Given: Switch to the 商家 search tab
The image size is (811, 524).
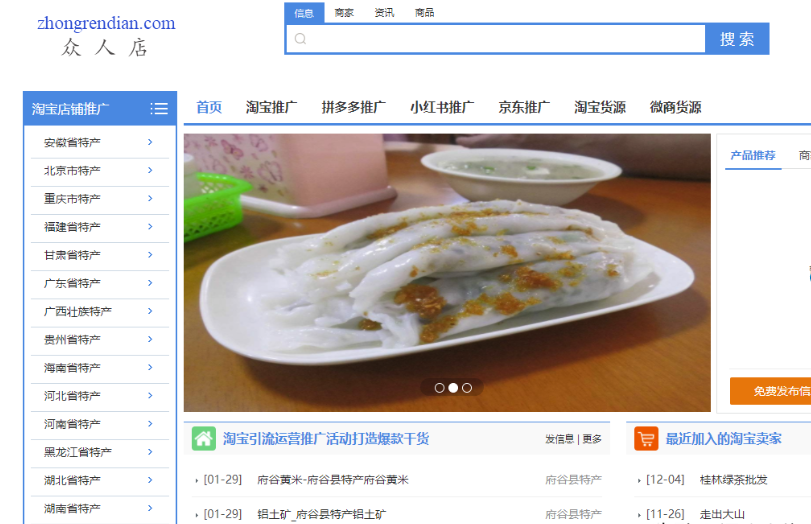Looking at the screenshot, I should coord(344,13).
